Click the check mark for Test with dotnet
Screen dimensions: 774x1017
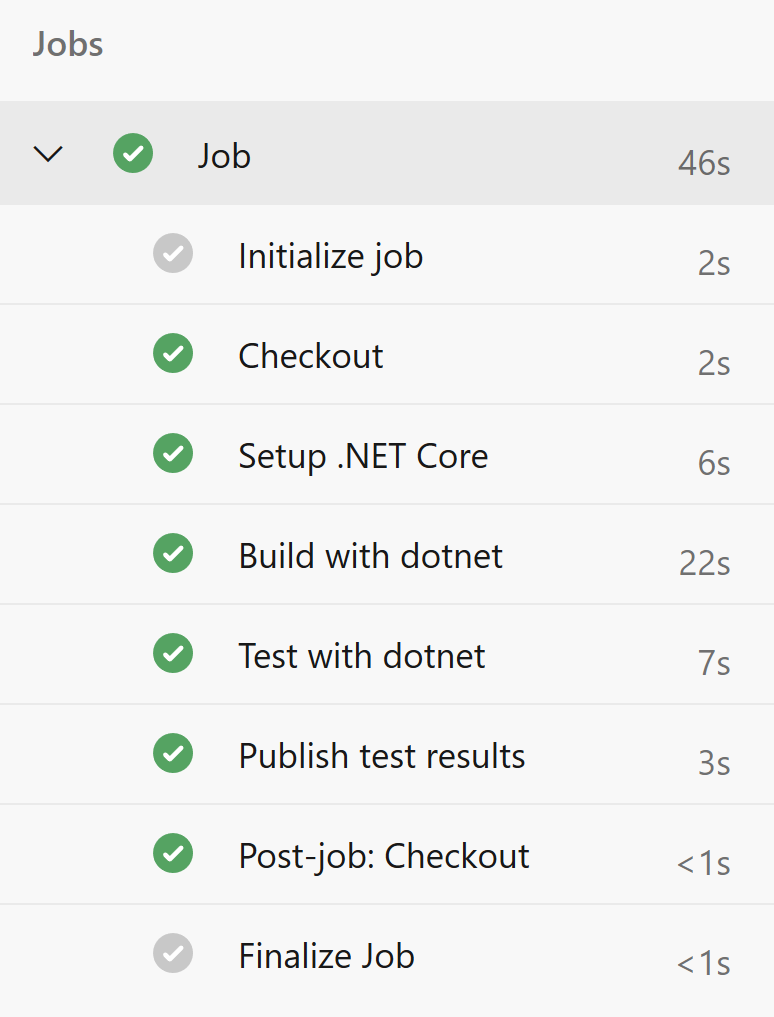[x=173, y=654]
